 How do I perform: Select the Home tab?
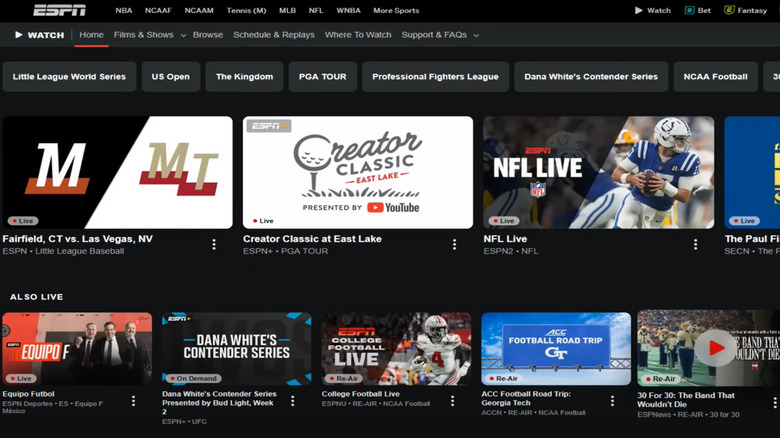pyautogui.click(x=91, y=35)
